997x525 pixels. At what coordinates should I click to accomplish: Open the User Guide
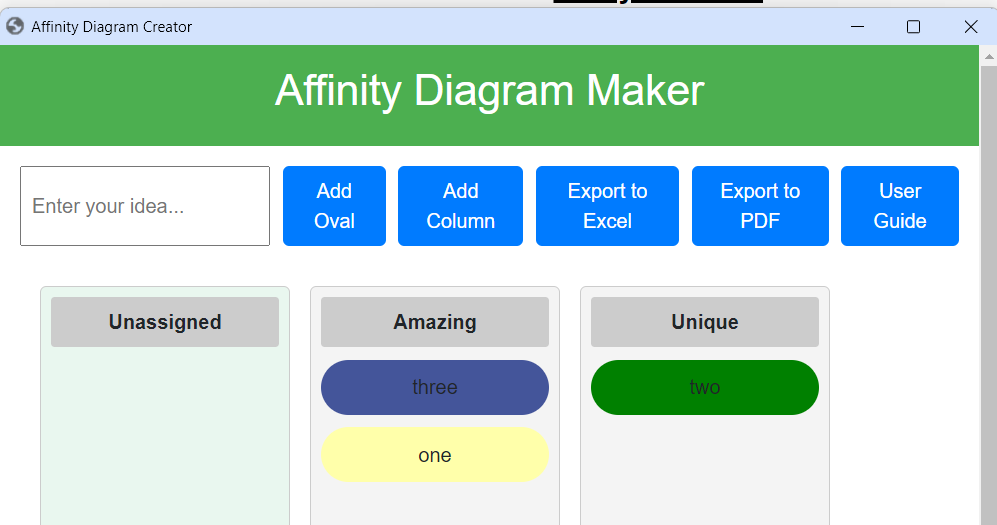click(x=900, y=206)
